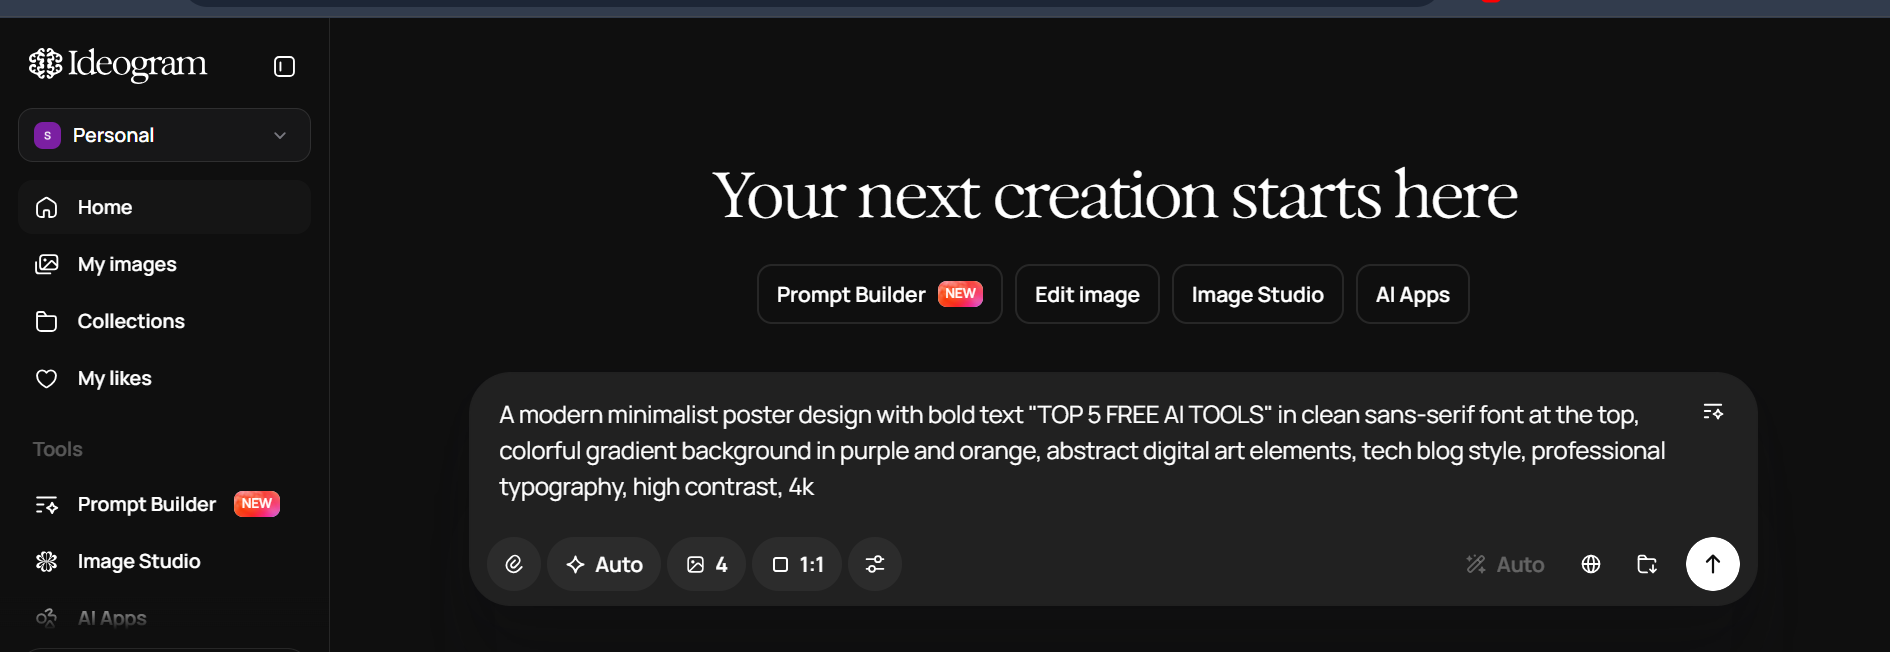This screenshot has height=652, width=1890.
Task: Click the AI Apps button below the headline
Action: [x=1412, y=294]
